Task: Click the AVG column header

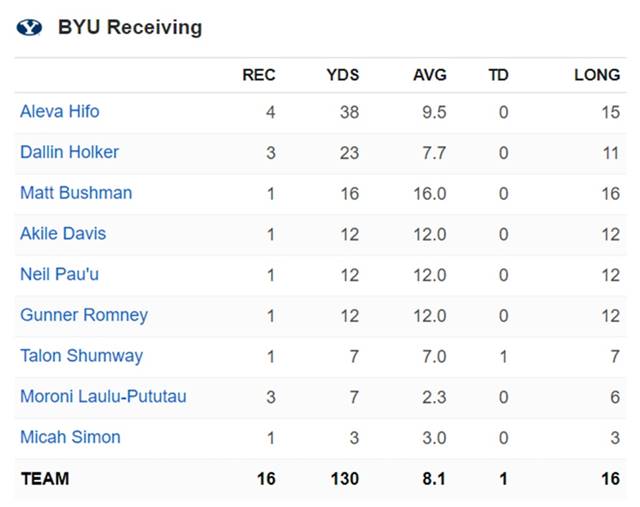Action: [430, 75]
